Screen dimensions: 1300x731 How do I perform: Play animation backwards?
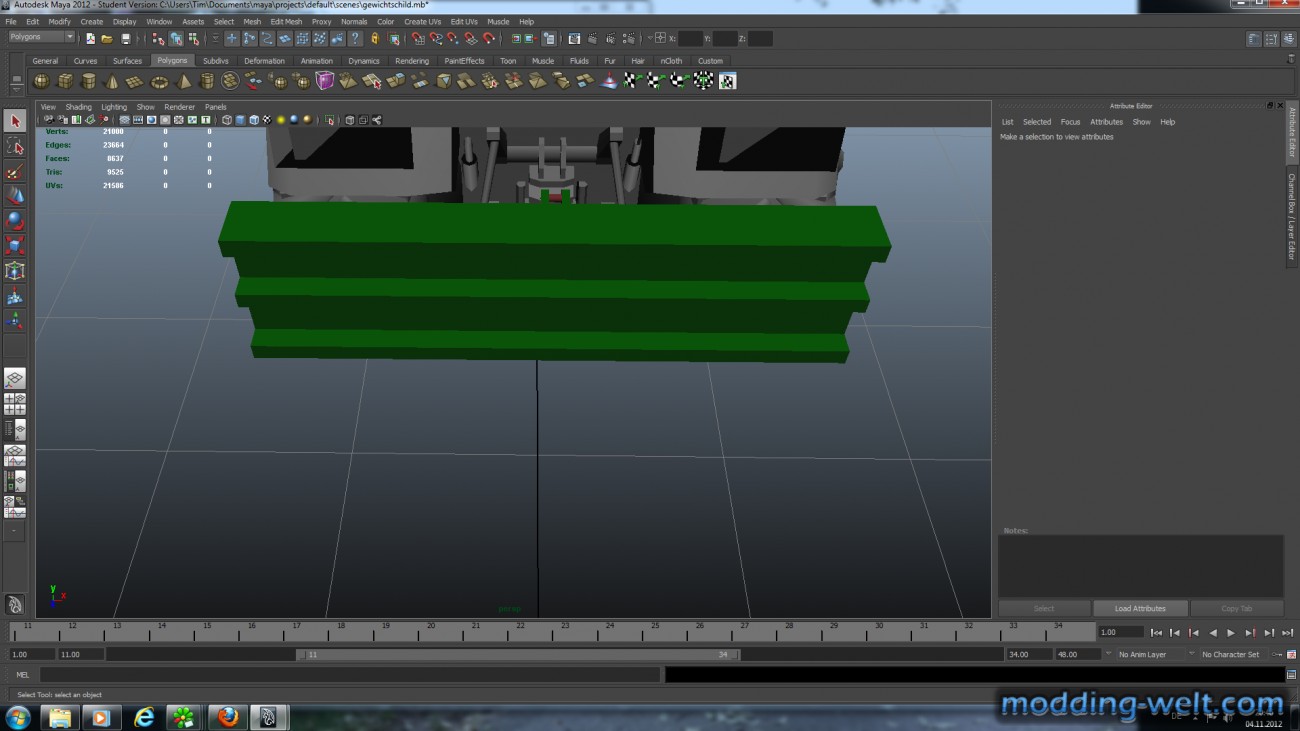coord(1213,633)
